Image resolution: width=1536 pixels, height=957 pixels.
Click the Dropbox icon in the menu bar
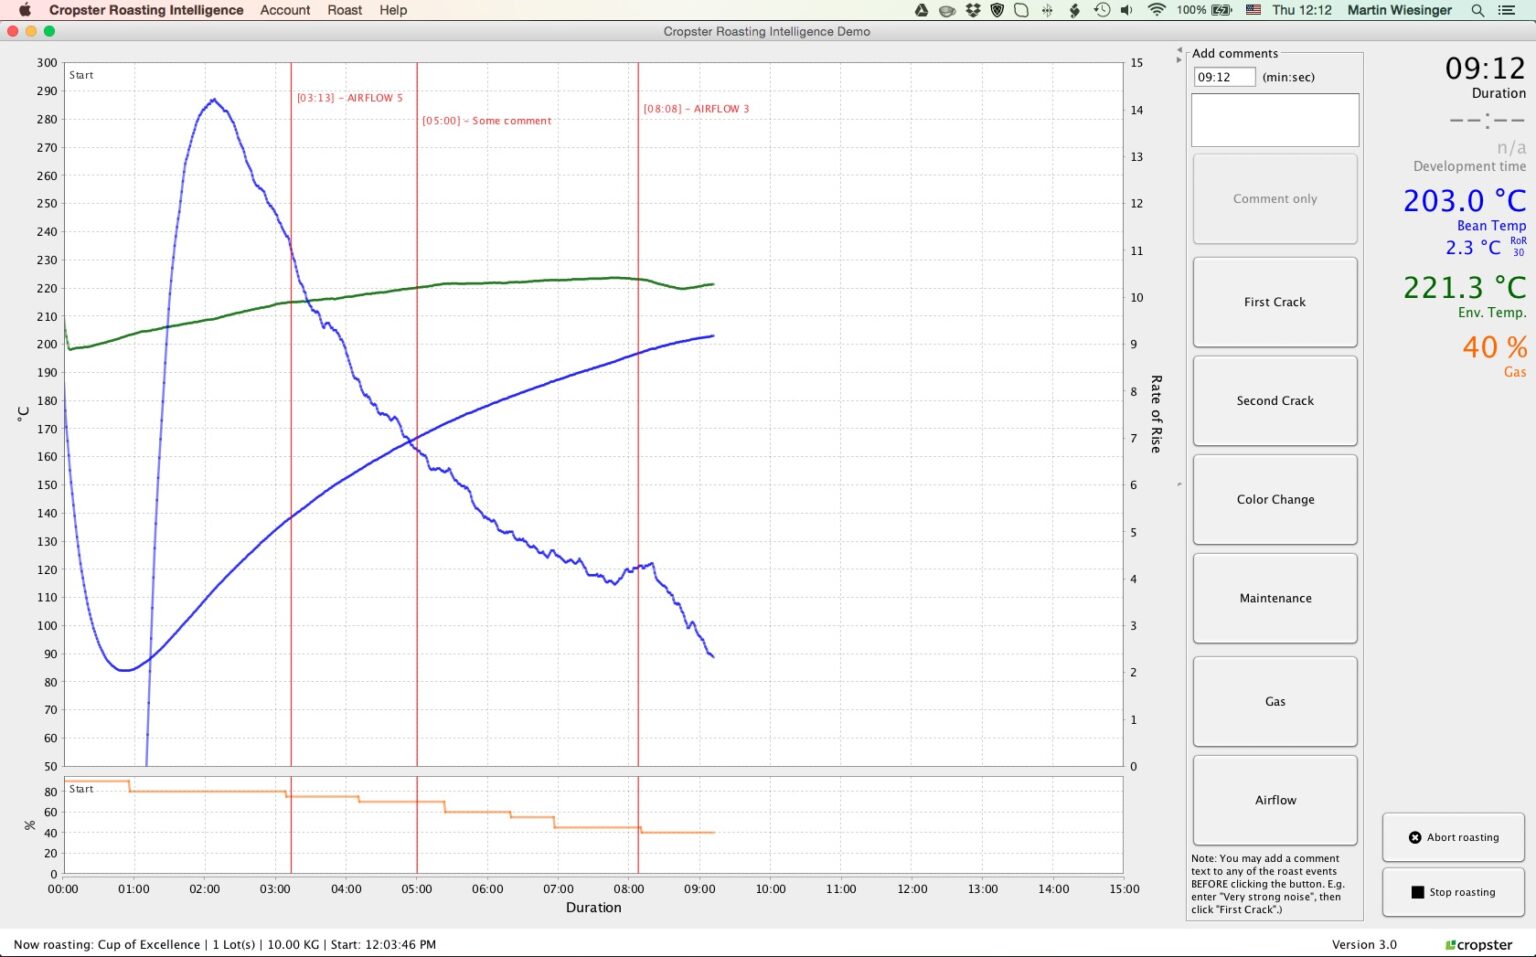(x=973, y=10)
